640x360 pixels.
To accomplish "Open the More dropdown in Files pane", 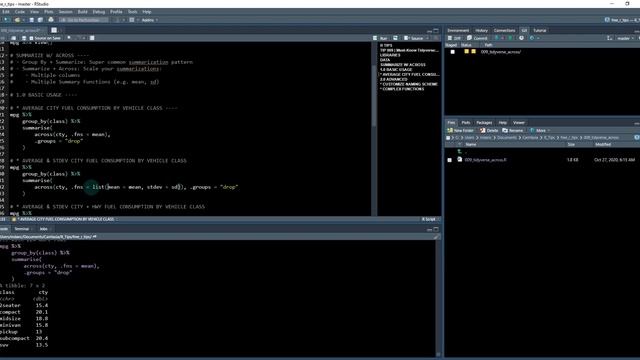I will tap(540, 130).
